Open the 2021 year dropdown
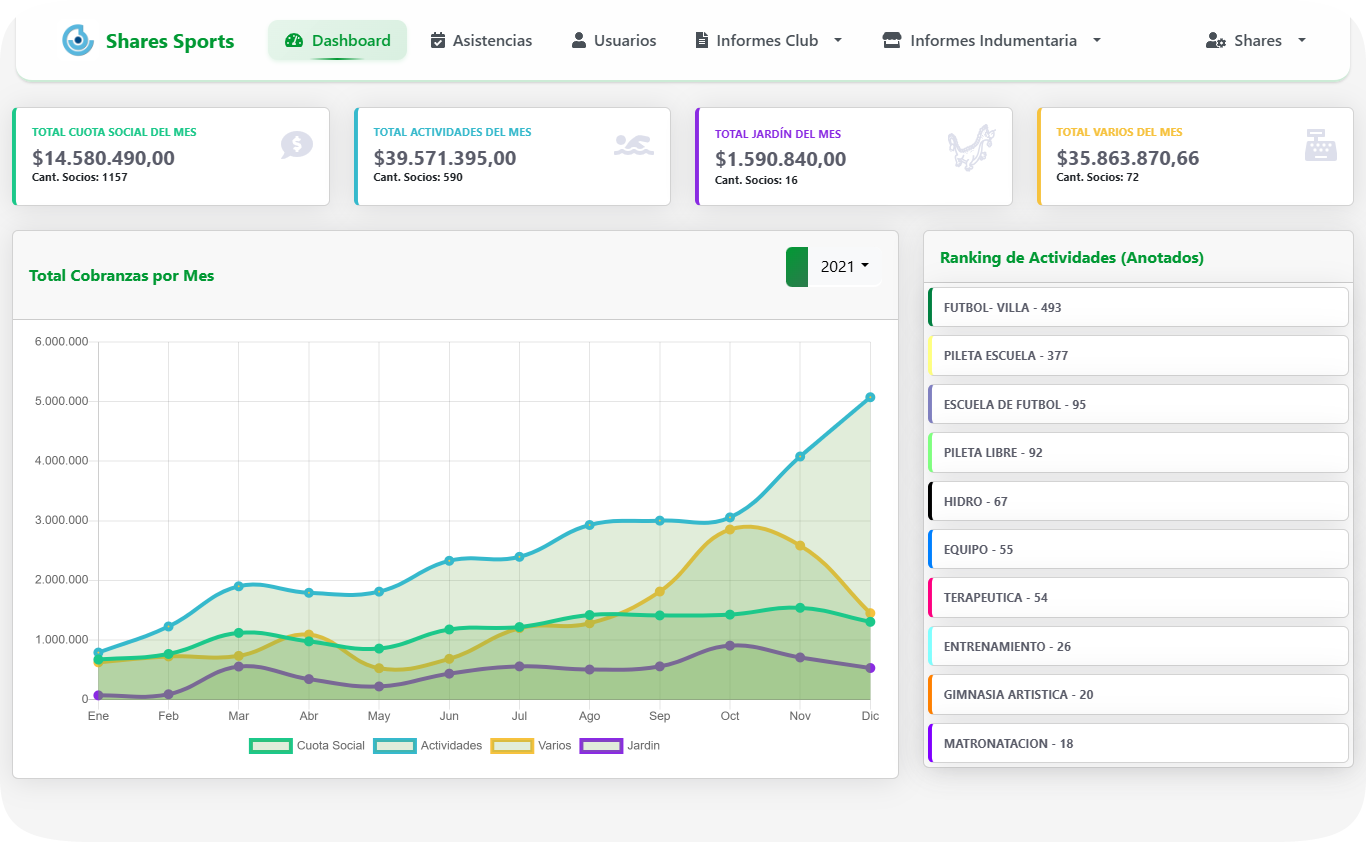Screen dimensions: 1366x844 tap(844, 267)
